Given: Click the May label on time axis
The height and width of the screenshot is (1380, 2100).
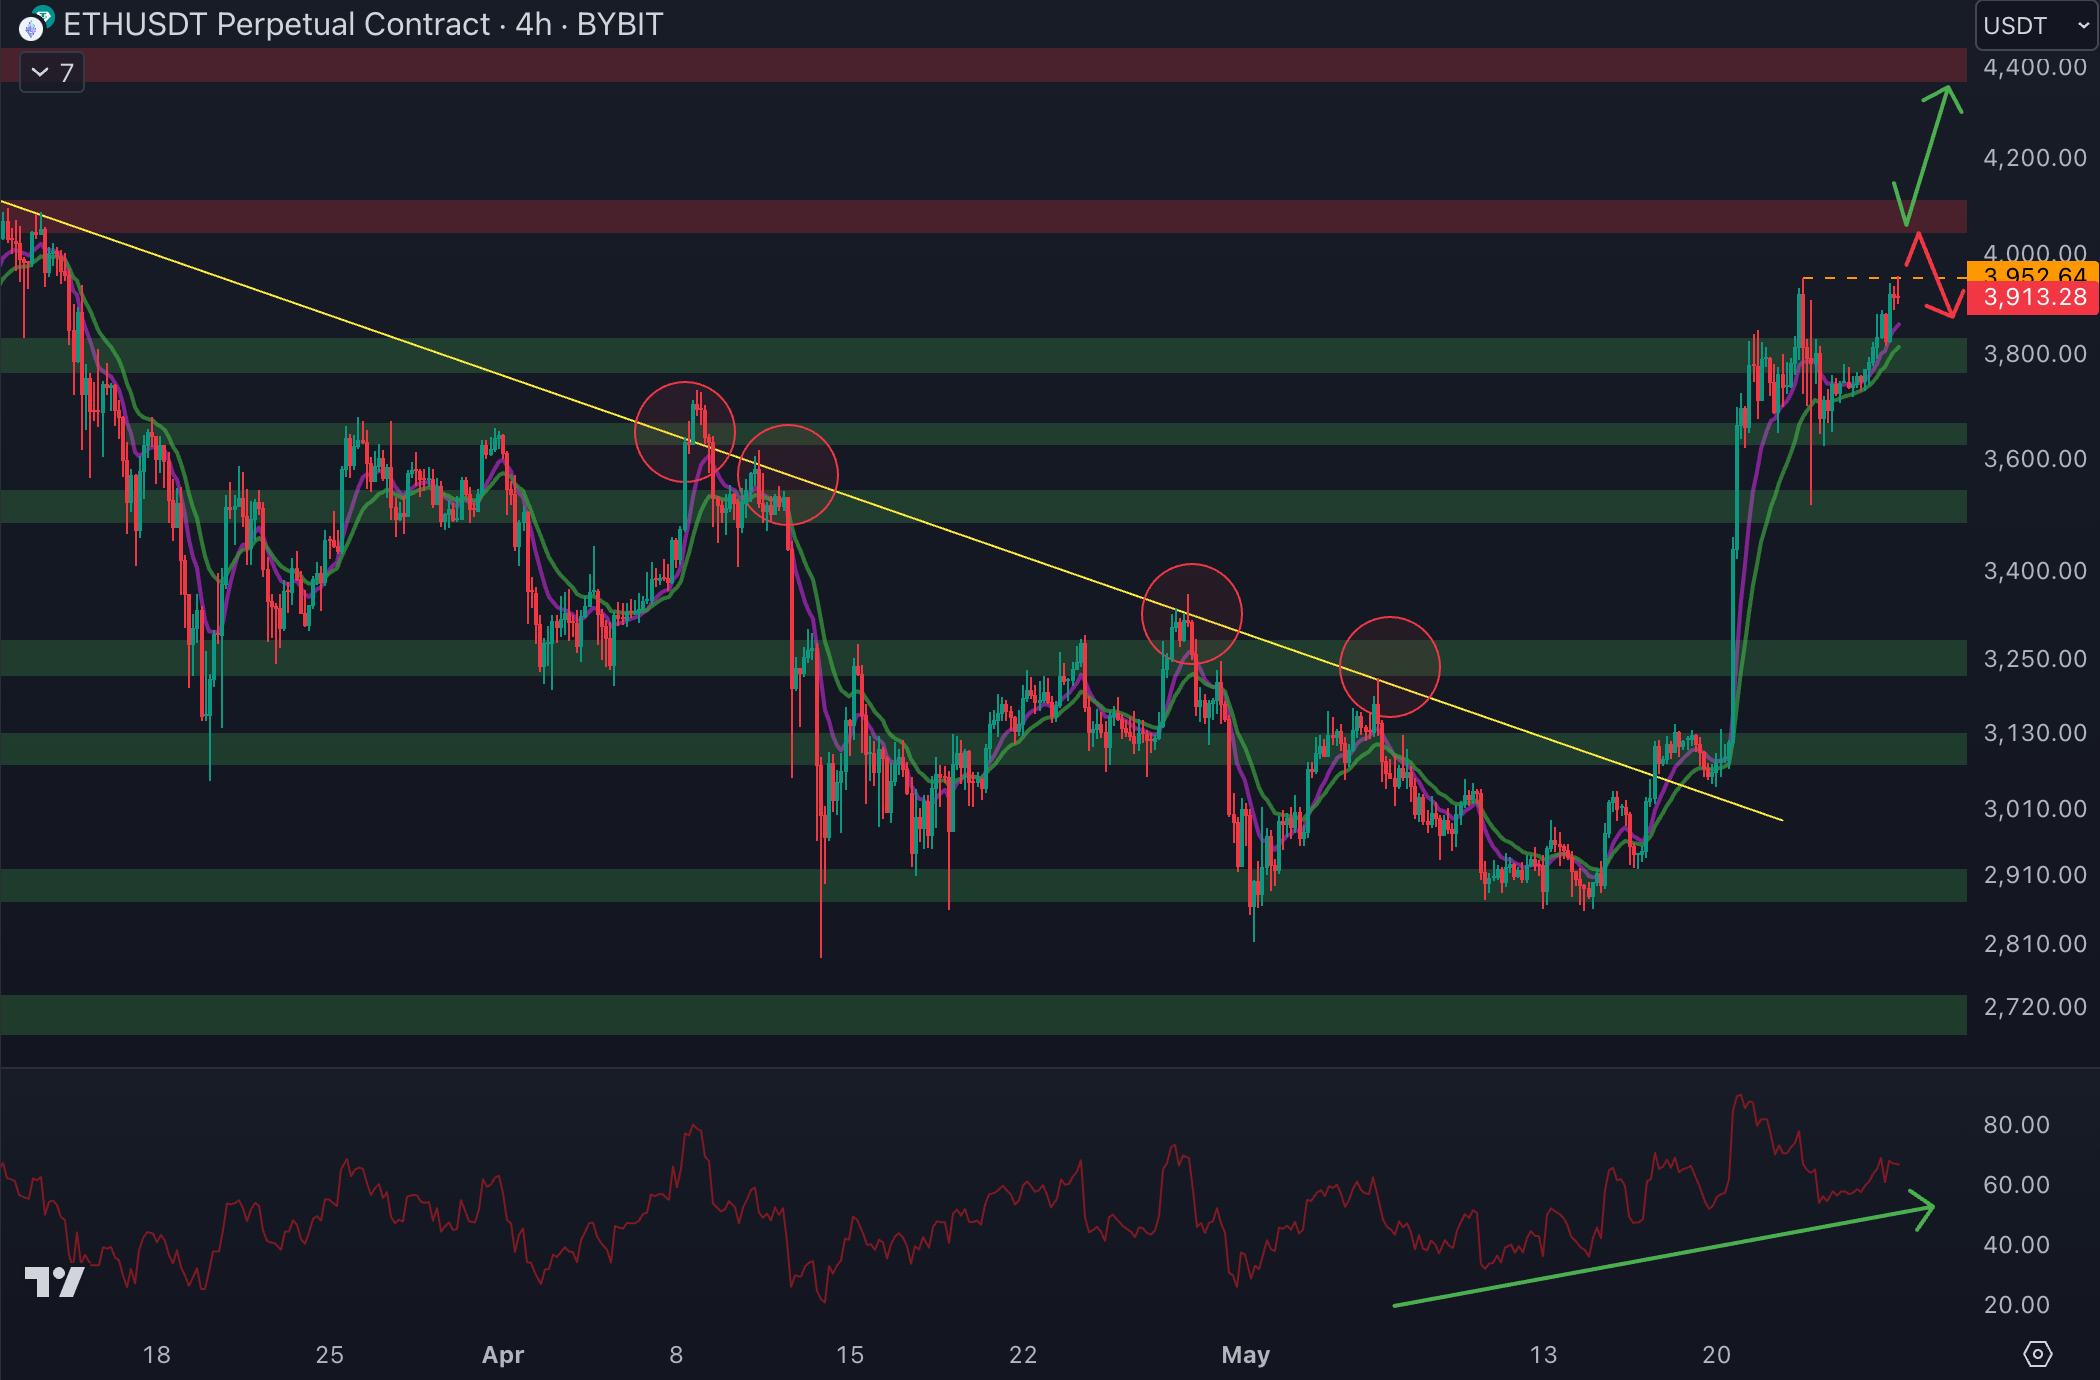Looking at the screenshot, I should click(x=1245, y=1355).
